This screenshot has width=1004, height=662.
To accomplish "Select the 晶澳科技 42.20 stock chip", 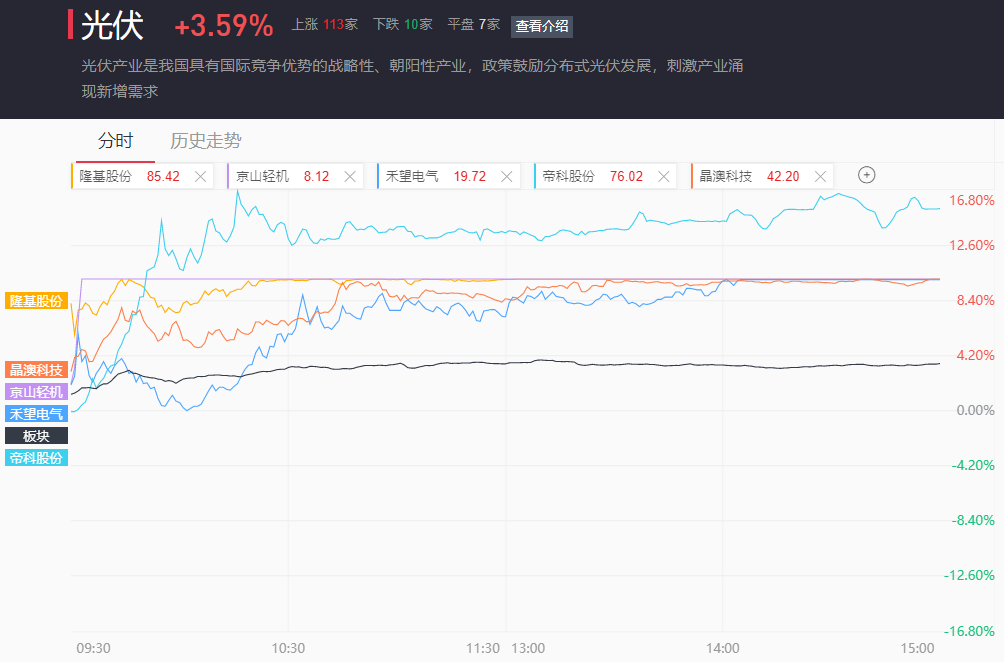I will click(x=762, y=177).
